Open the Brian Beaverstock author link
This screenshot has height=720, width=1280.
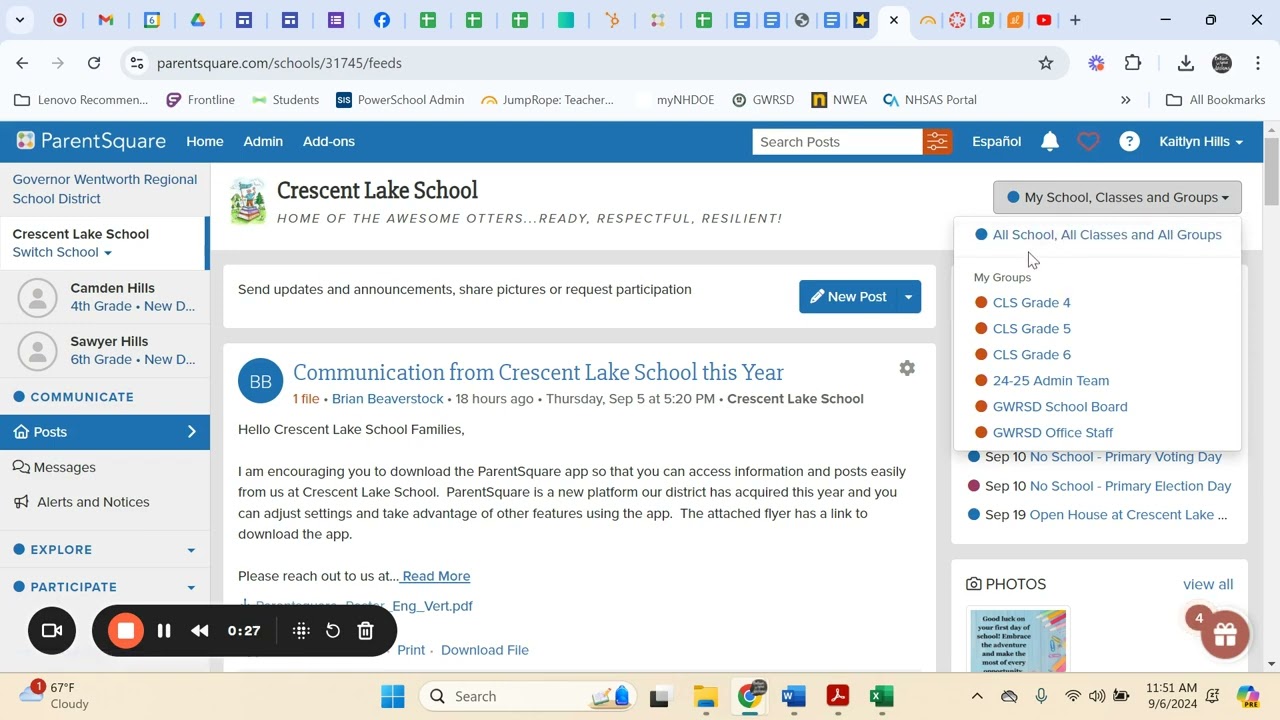click(x=388, y=399)
